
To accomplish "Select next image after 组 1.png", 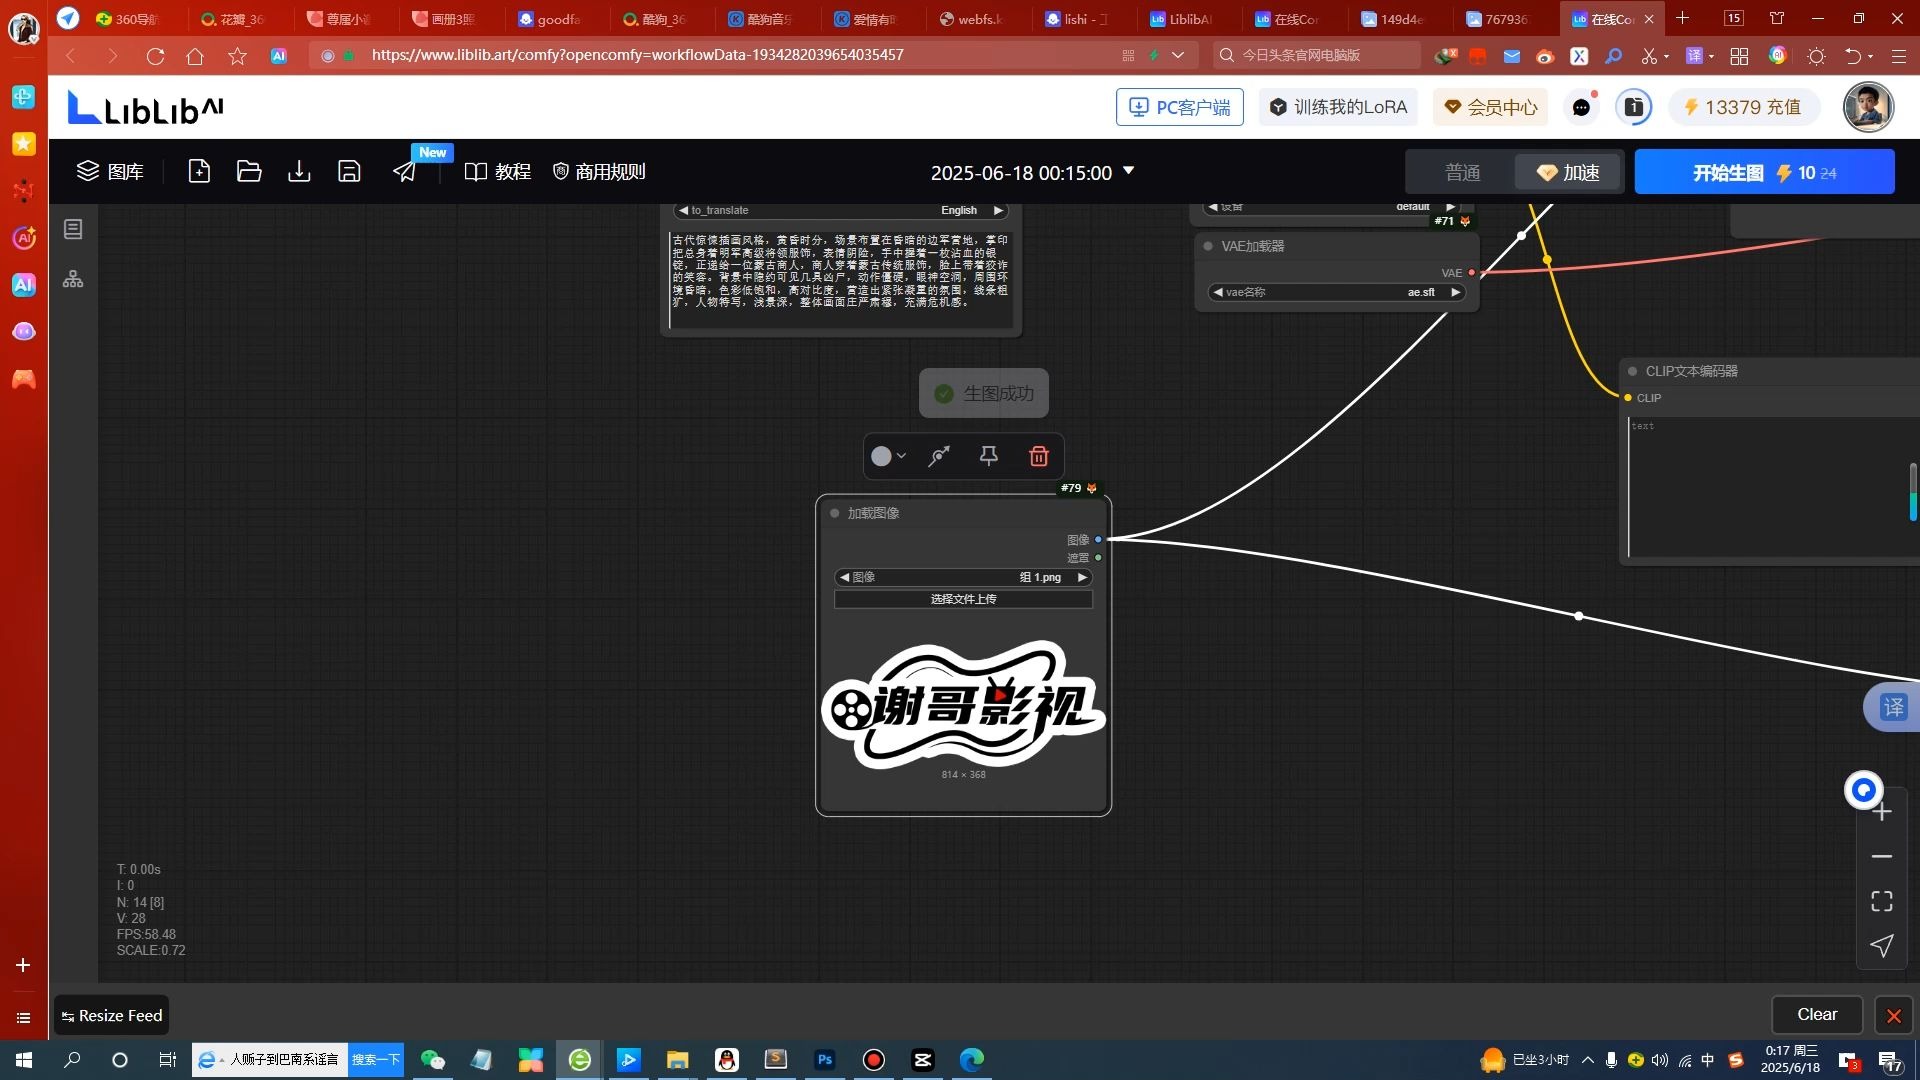I will point(1082,577).
